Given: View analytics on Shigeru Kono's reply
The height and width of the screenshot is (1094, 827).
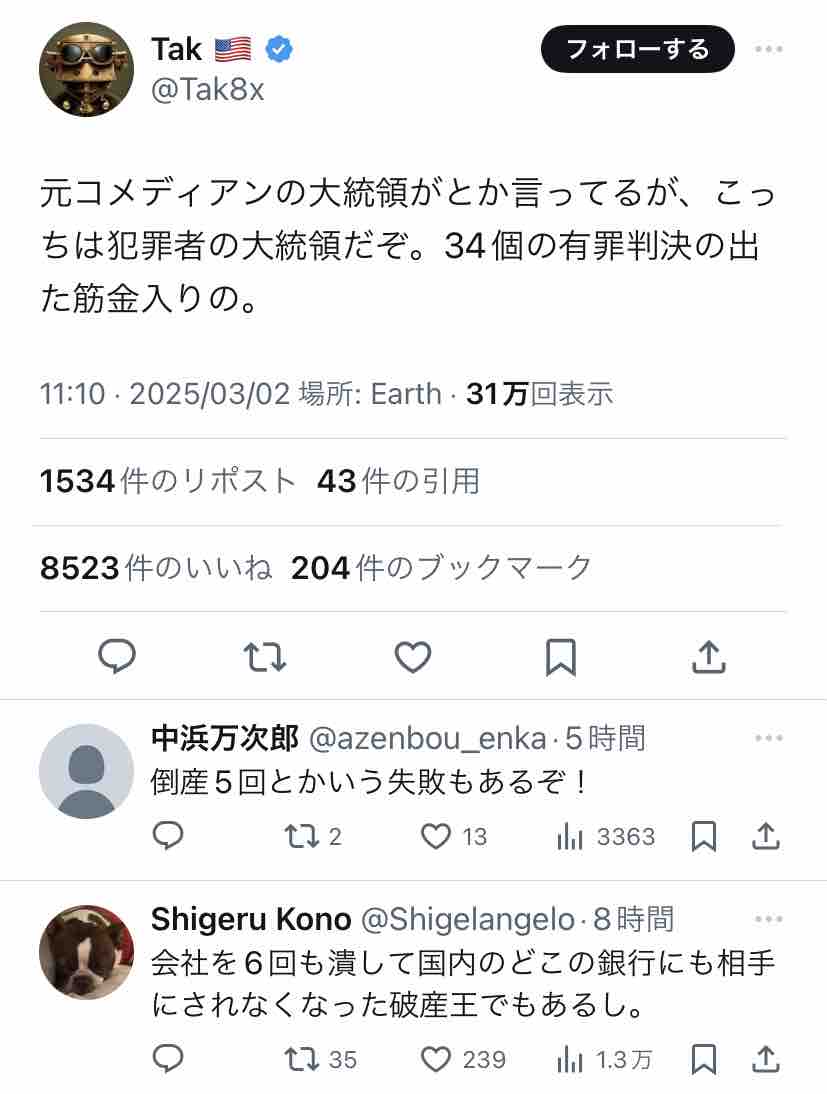Looking at the screenshot, I should coord(569,1059).
